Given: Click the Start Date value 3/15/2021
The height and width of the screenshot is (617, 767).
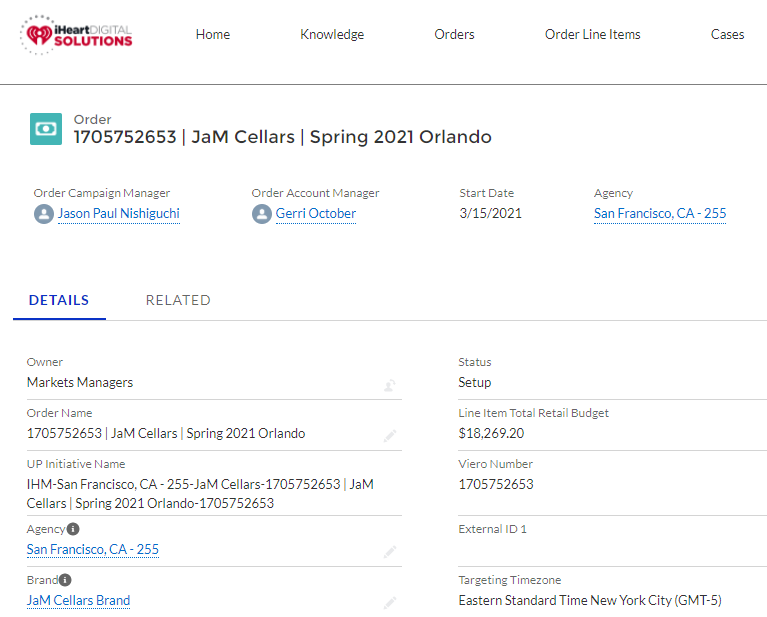Looking at the screenshot, I should pos(491,213).
